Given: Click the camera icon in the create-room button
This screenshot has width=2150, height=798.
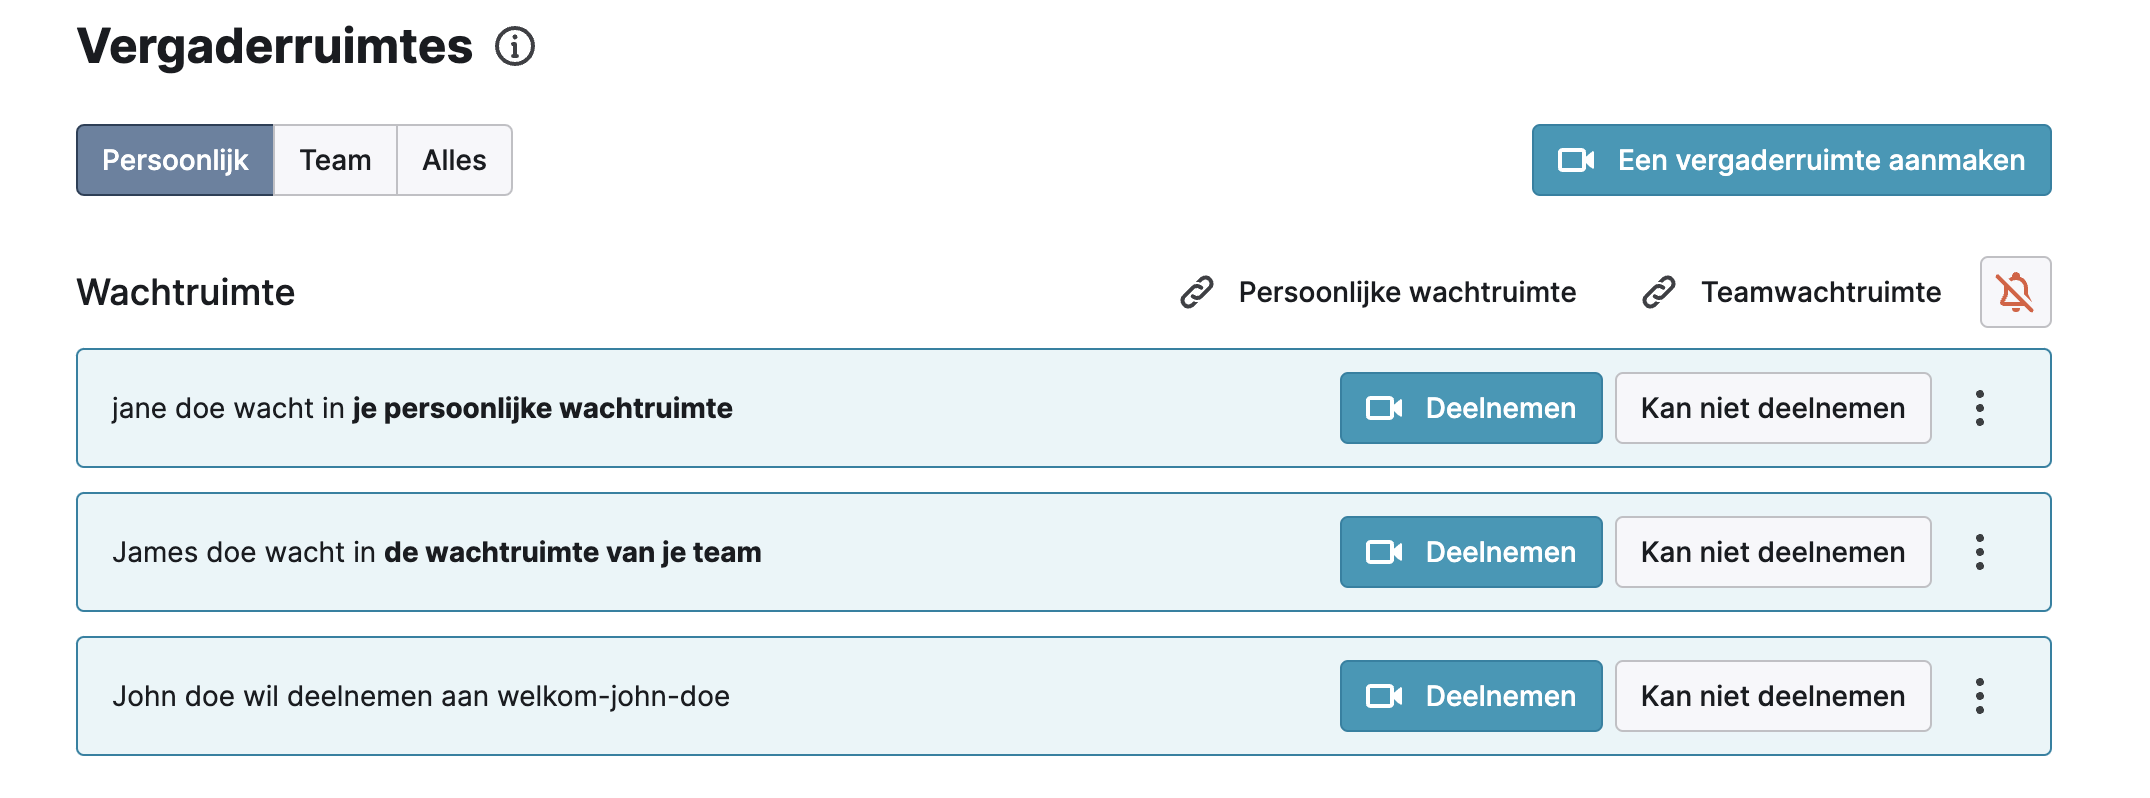Looking at the screenshot, I should coord(1576,160).
